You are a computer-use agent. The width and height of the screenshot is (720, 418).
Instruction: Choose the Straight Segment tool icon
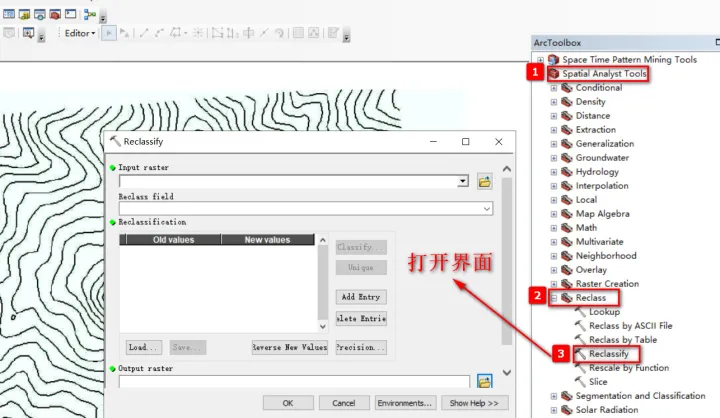[144, 33]
